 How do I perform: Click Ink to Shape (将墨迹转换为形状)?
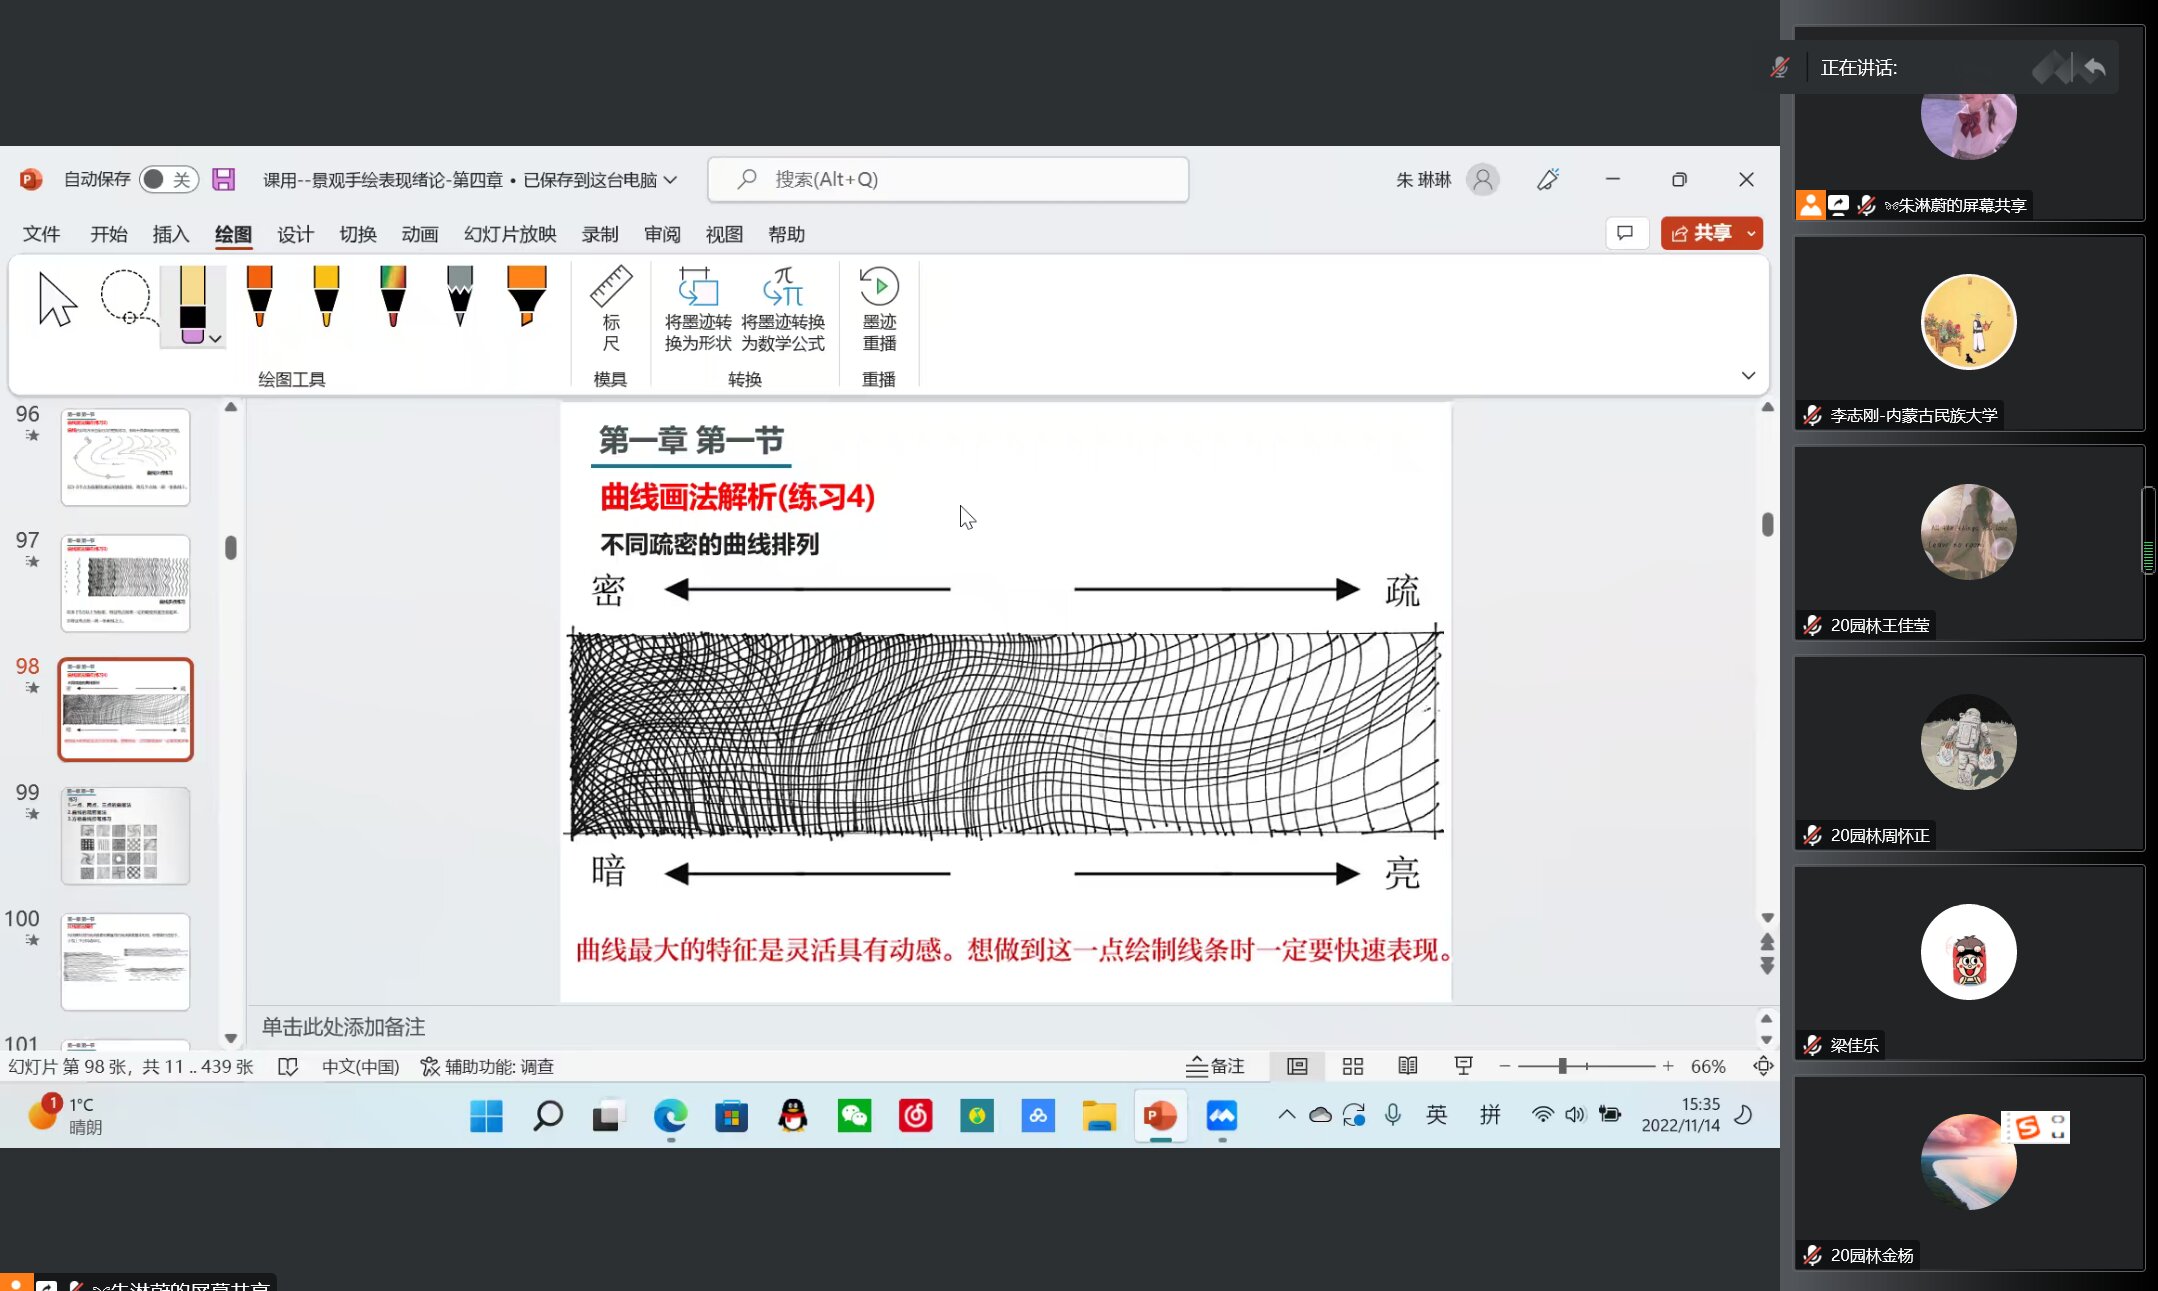coord(698,308)
